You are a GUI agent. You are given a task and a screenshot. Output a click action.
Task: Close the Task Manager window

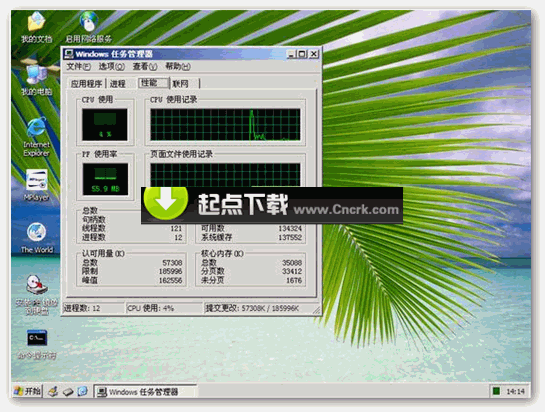pyautogui.click(x=314, y=54)
